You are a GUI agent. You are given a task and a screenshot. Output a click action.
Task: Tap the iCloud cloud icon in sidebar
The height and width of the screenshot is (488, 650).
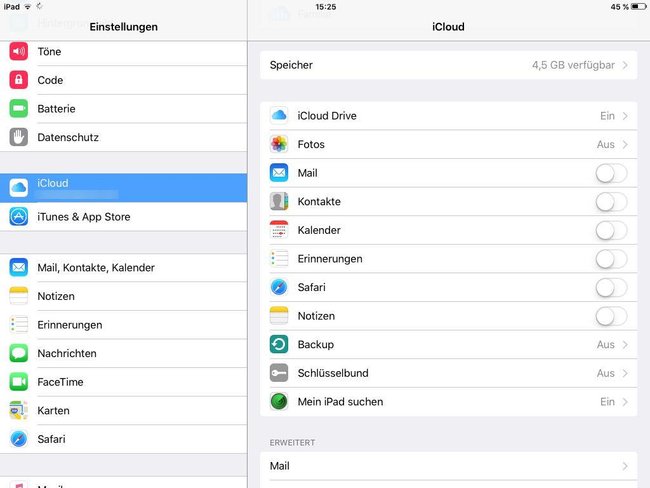pos(19,188)
